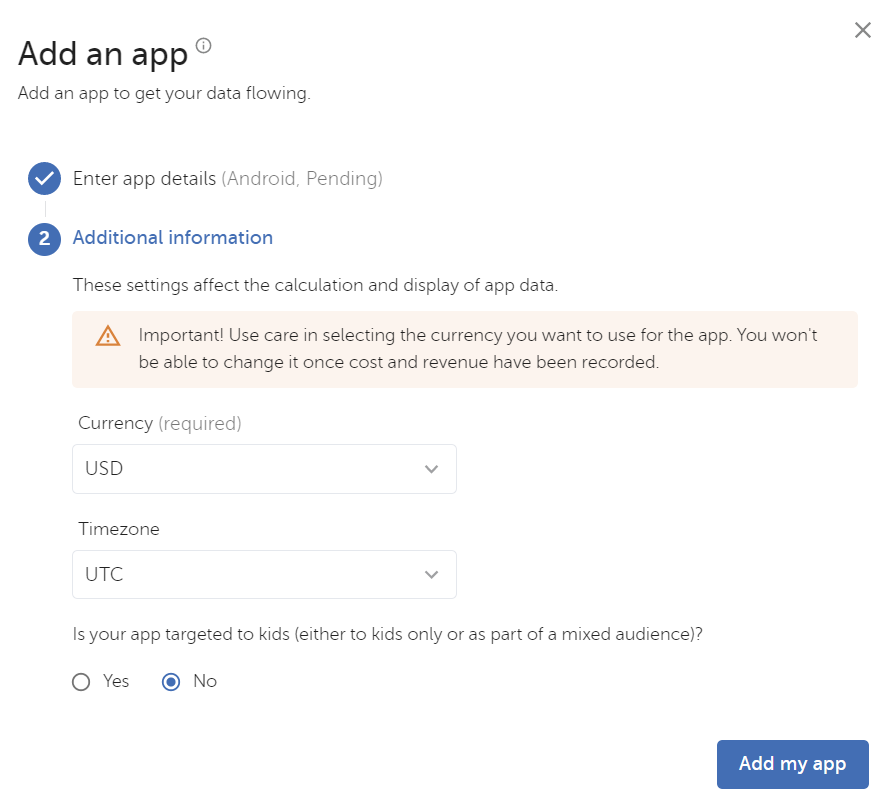Click the Add an app dialog title
888x805 pixels.
pos(103,55)
